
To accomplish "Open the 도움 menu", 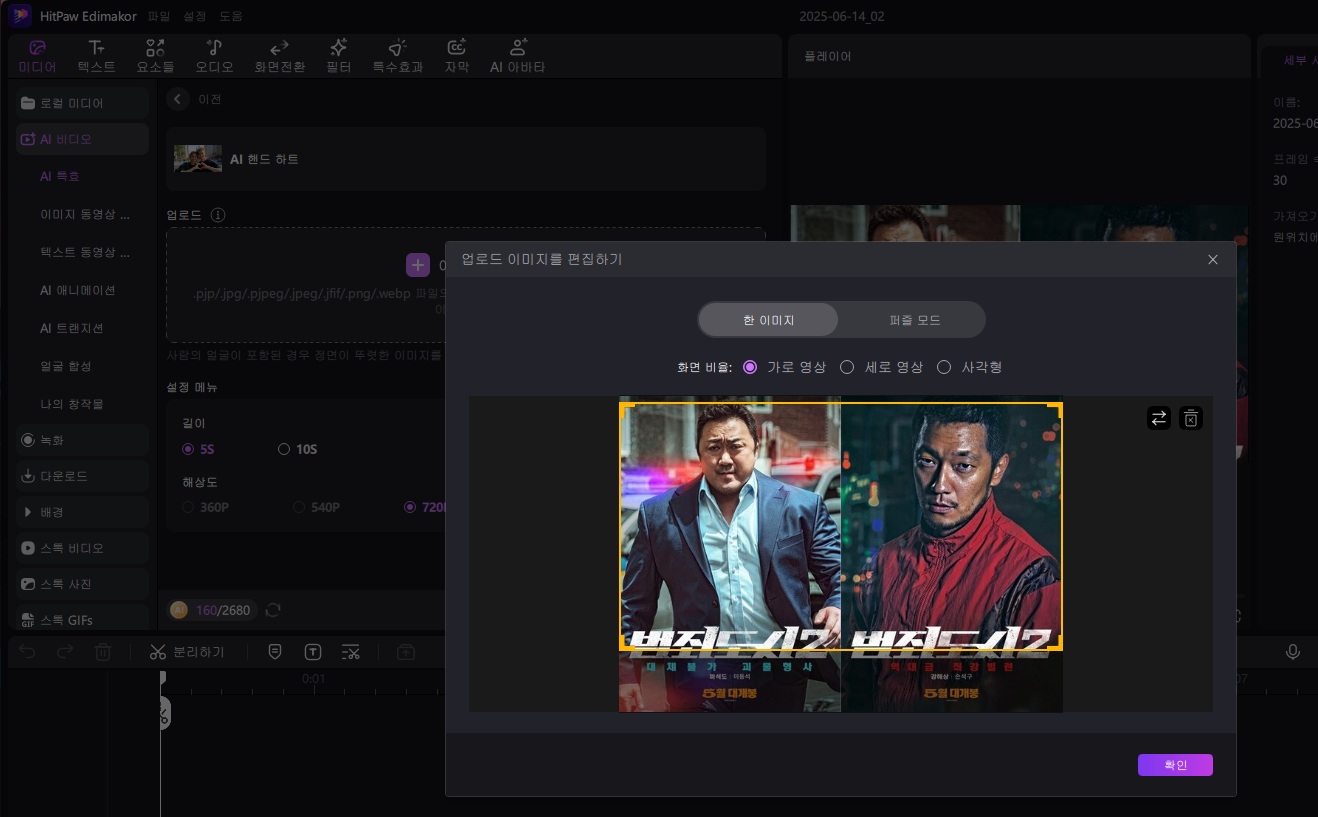I will (x=231, y=16).
